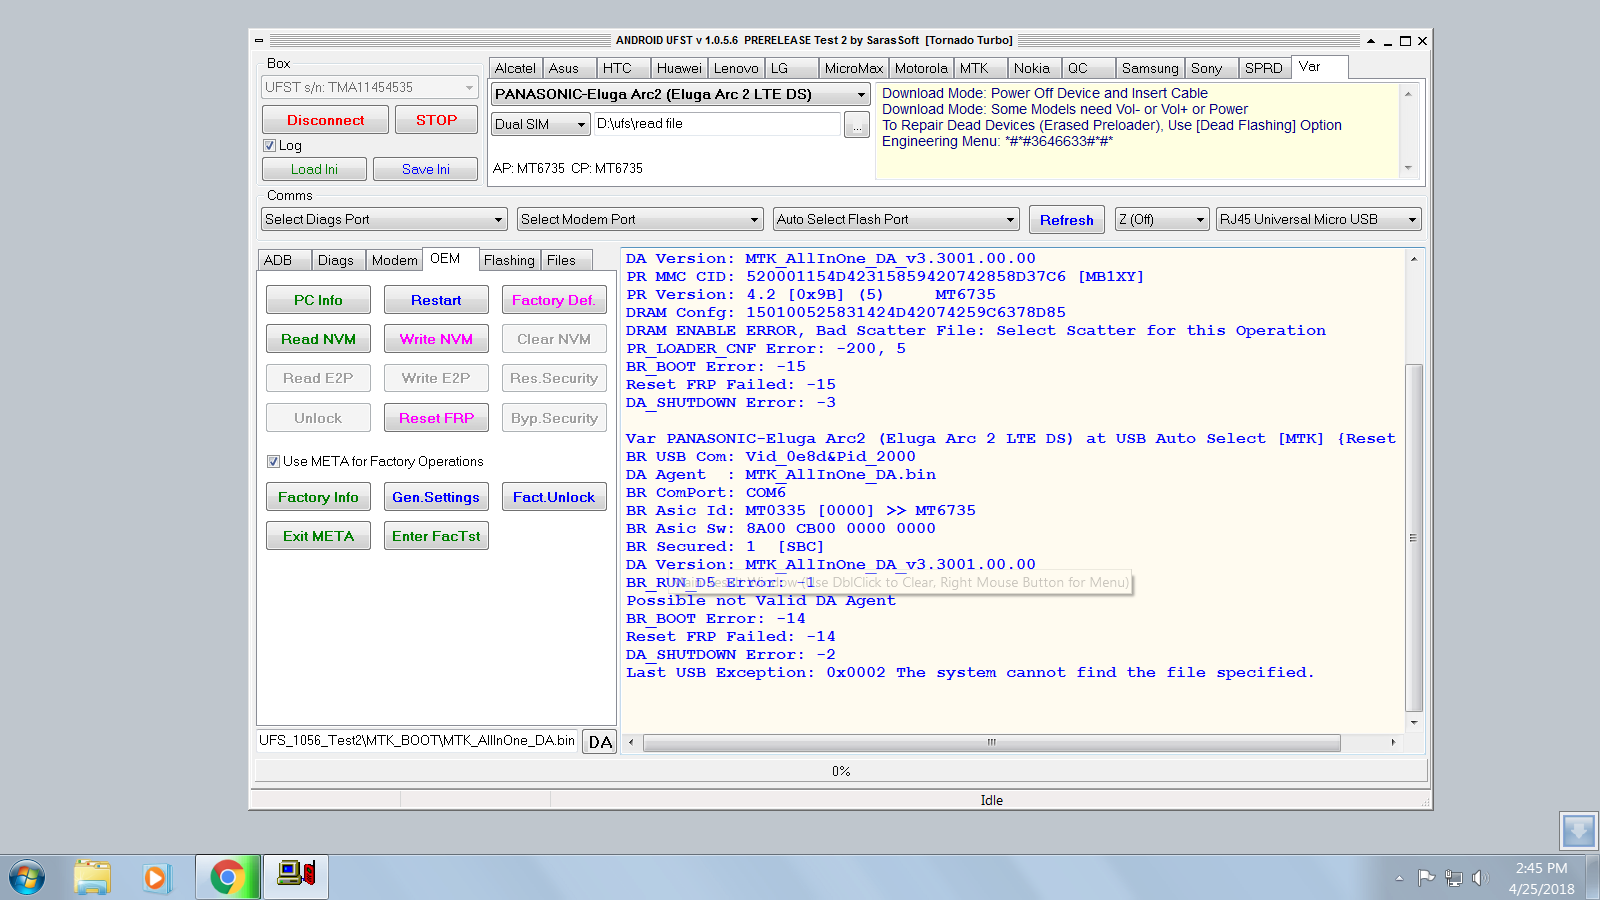Switch to the Alcatel brand tab
Image resolution: width=1600 pixels, height=900 pixels.
click(515, 68)
